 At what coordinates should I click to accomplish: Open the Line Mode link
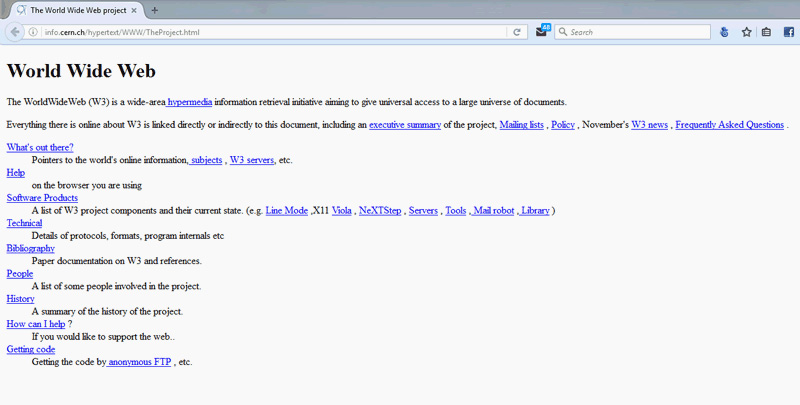(287, 211)
